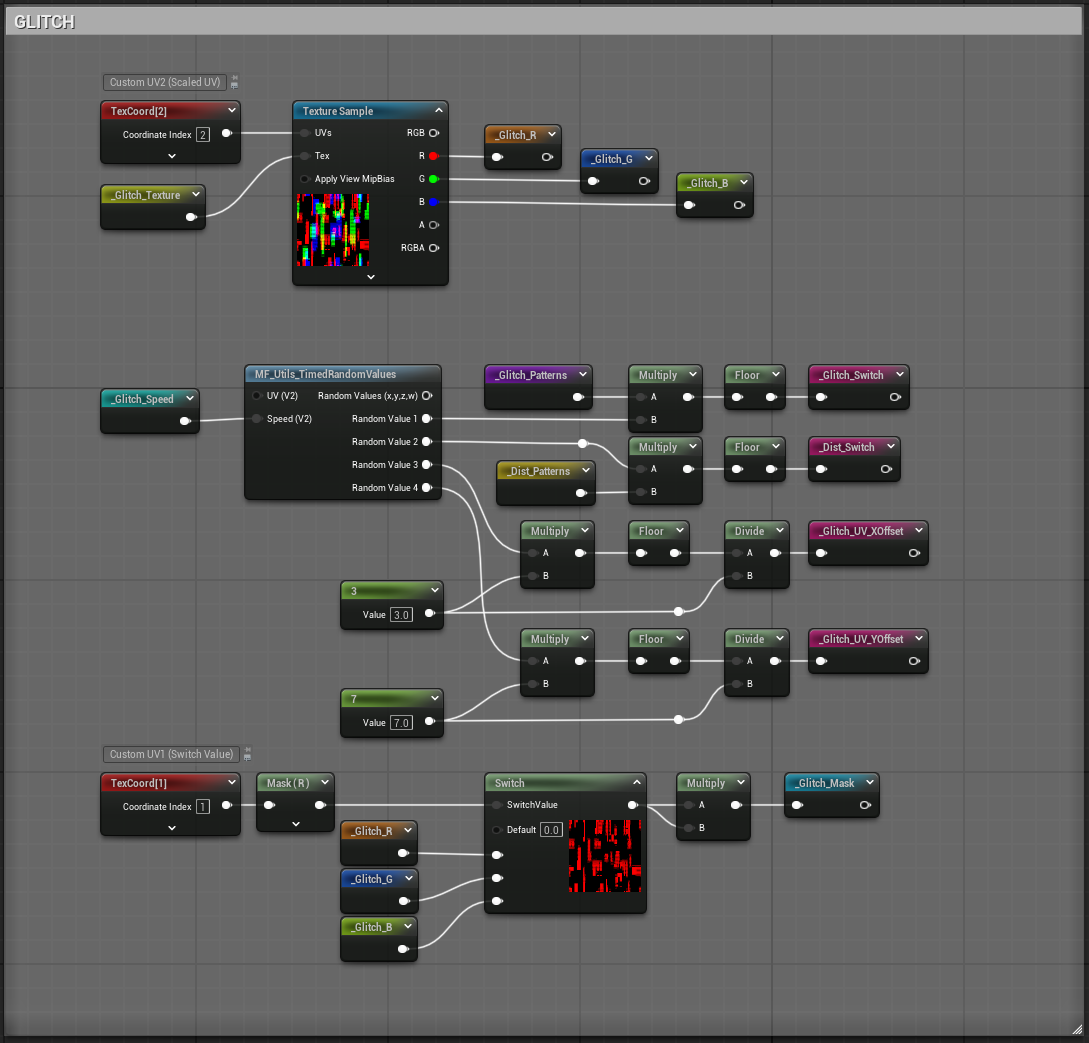Click the comment bubble icon beside Custom UV1
Image resolution: width=1089 pixels, height=1043 pixels.
click(x=247, y=754)
